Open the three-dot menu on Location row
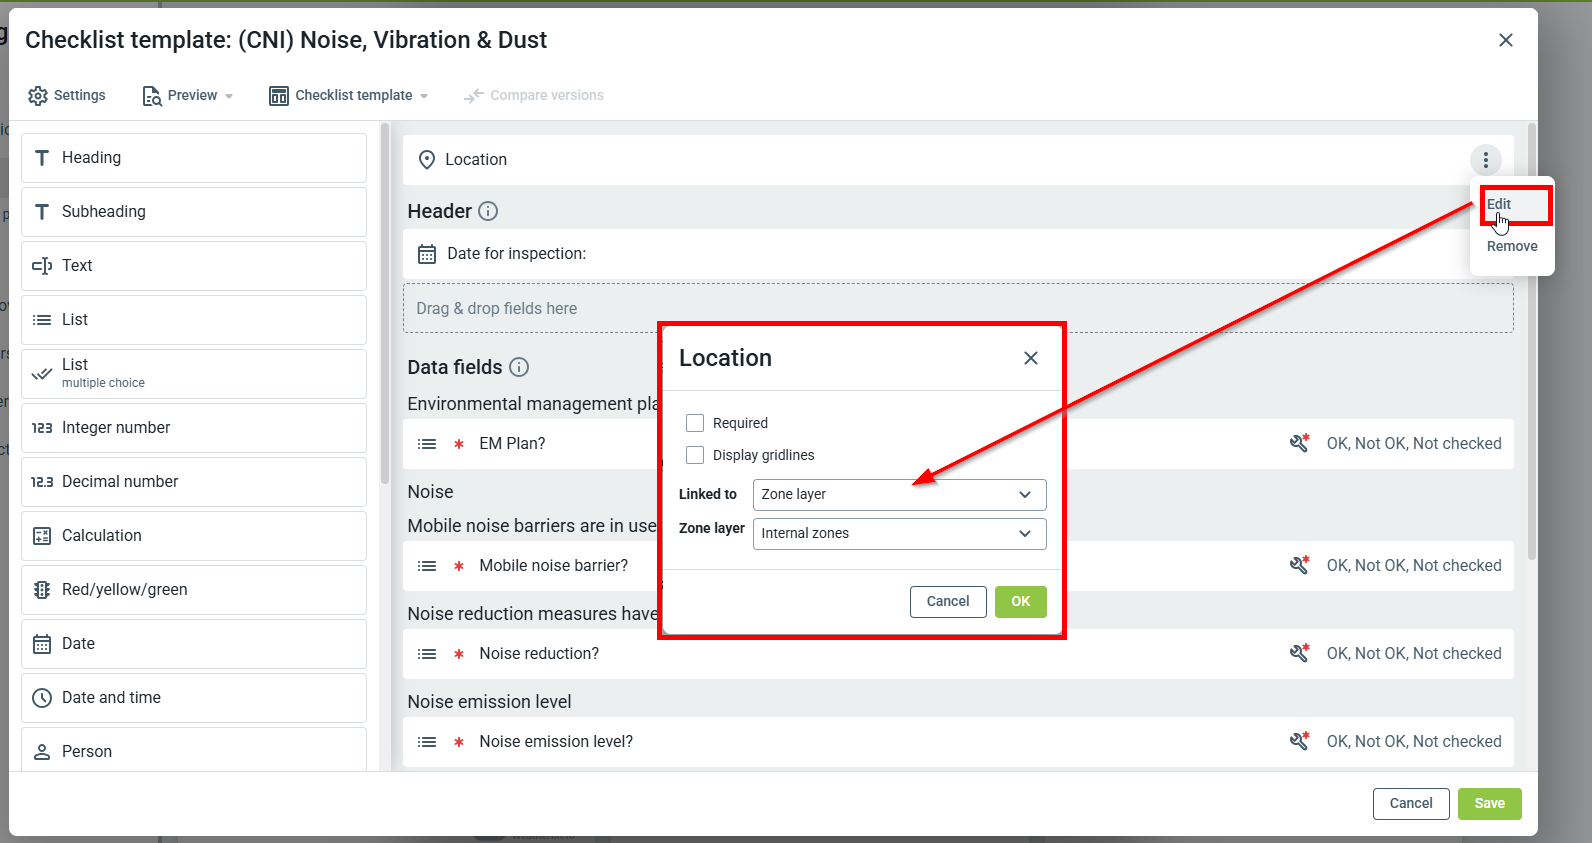 coord(1485,160)
